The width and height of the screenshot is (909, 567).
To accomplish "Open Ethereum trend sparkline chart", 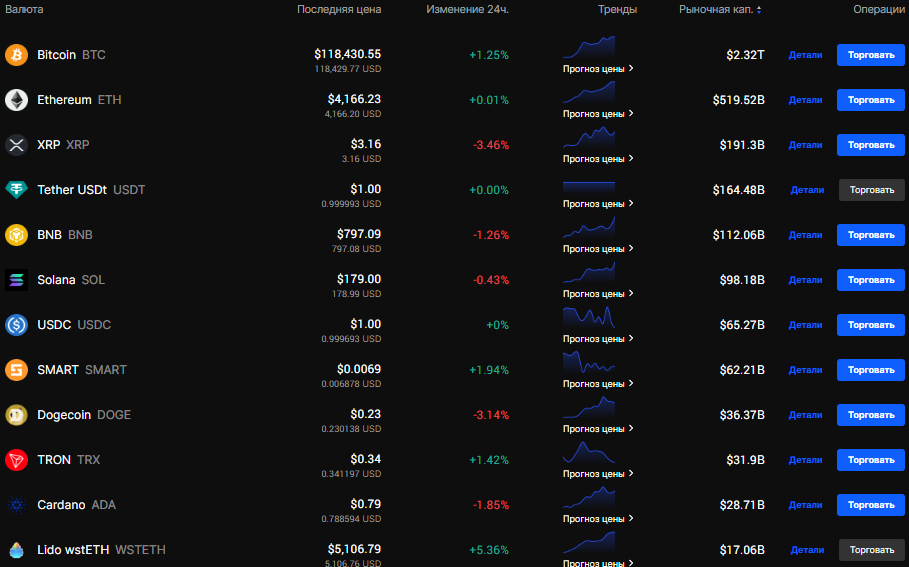I will click(x=589, y=92).
